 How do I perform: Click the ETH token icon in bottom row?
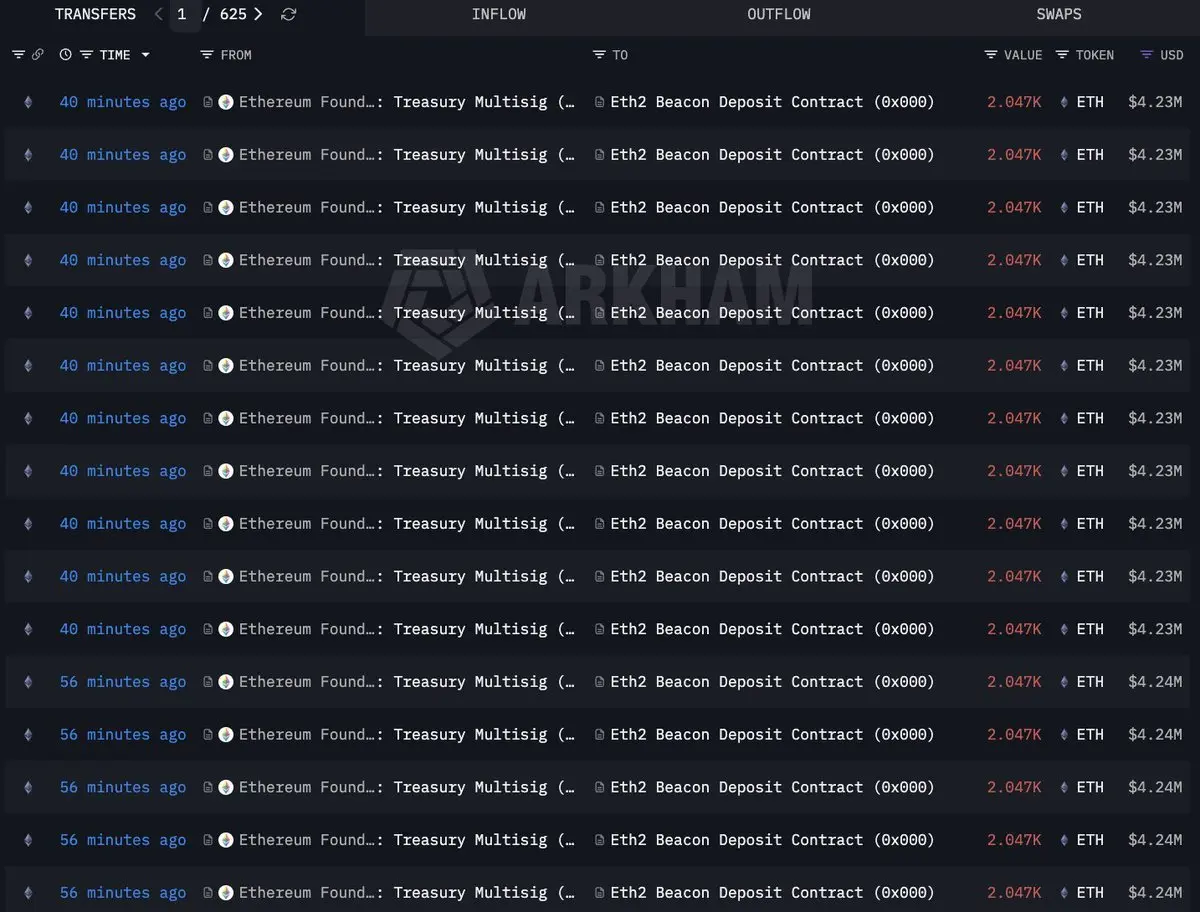tap(1063, 893)
